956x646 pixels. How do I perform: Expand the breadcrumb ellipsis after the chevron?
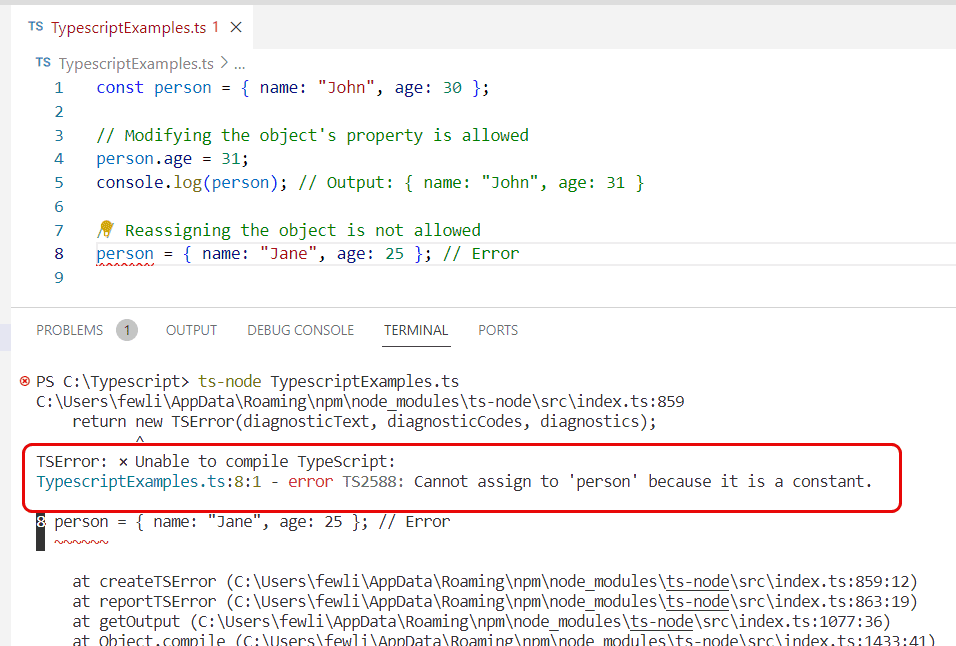[240, 63]
